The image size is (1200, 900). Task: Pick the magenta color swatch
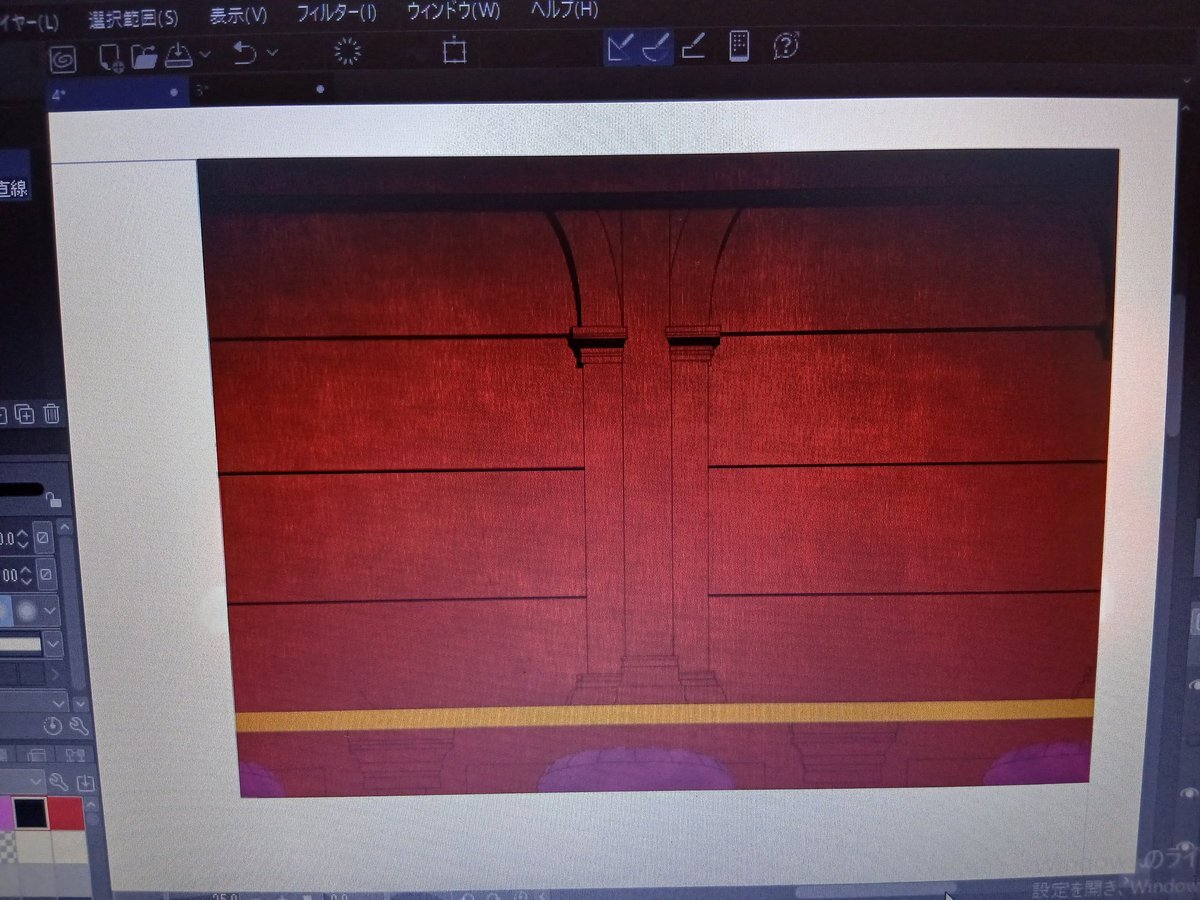[4, 812]
